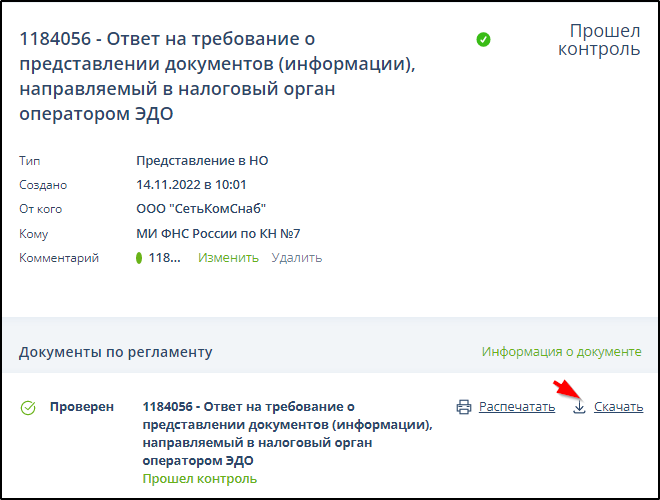Click the creation date 14.11.2022 в 10:01
This screenshot has width=660, height=500.
click(191, 185)
